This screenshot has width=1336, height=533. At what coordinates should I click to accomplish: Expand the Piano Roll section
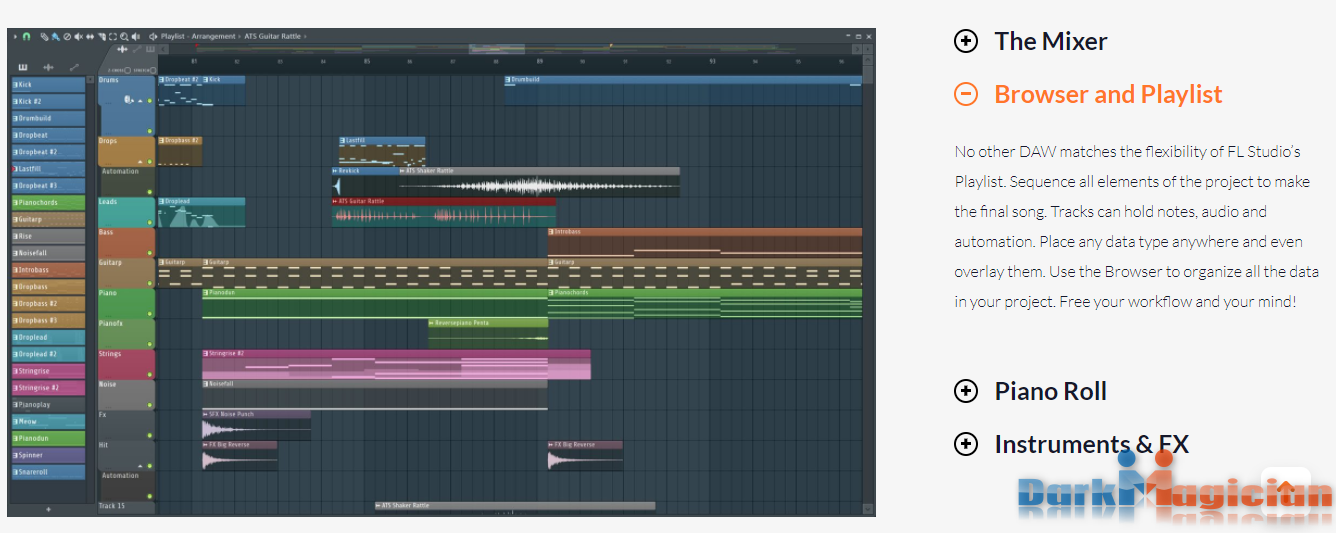pyautogui.click(x=1030, y=391)
